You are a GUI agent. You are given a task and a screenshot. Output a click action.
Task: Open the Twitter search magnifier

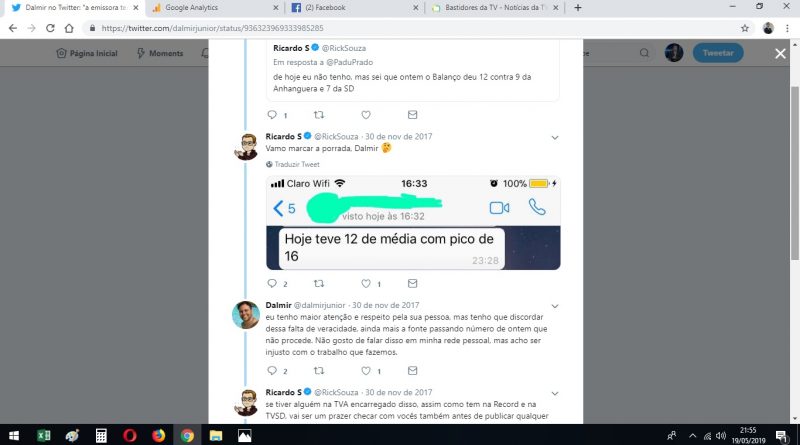point(644,53)
